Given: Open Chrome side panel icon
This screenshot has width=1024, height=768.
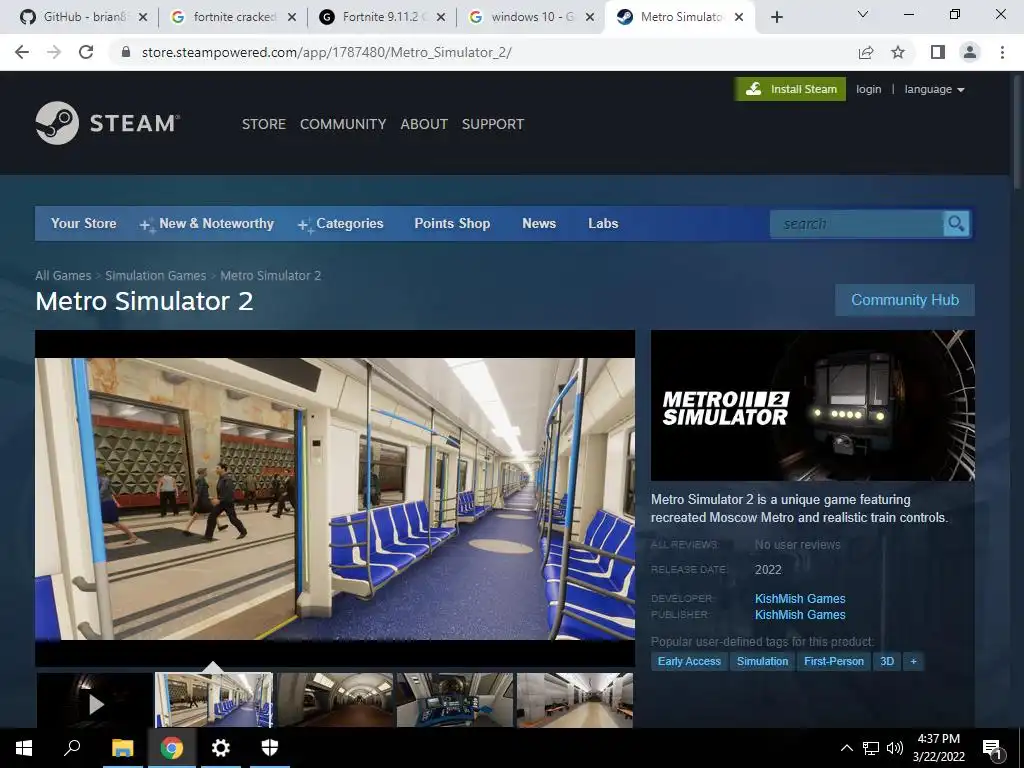Looking at the screenshot, I should (x=938, y=52).
